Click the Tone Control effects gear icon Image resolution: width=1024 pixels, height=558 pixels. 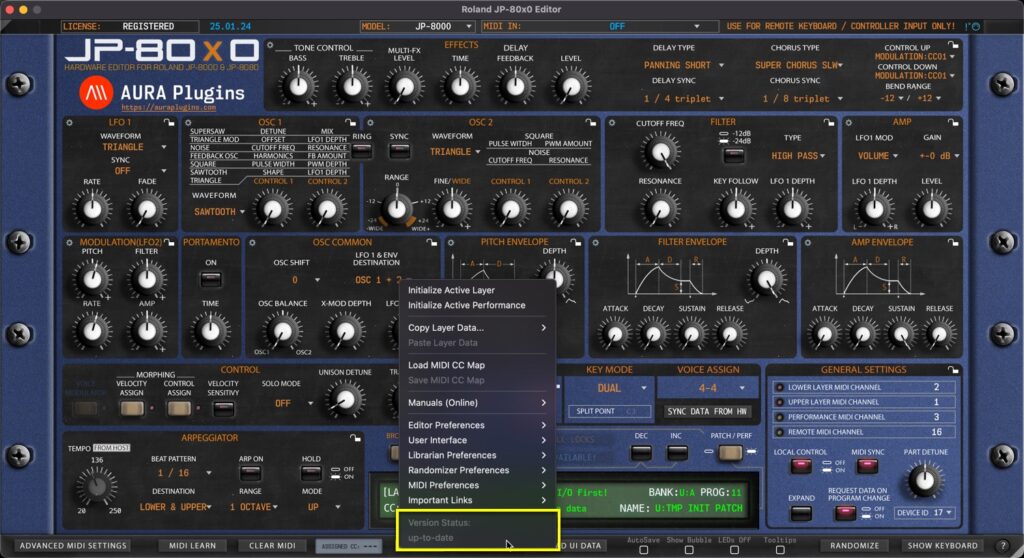pos(270,45)
